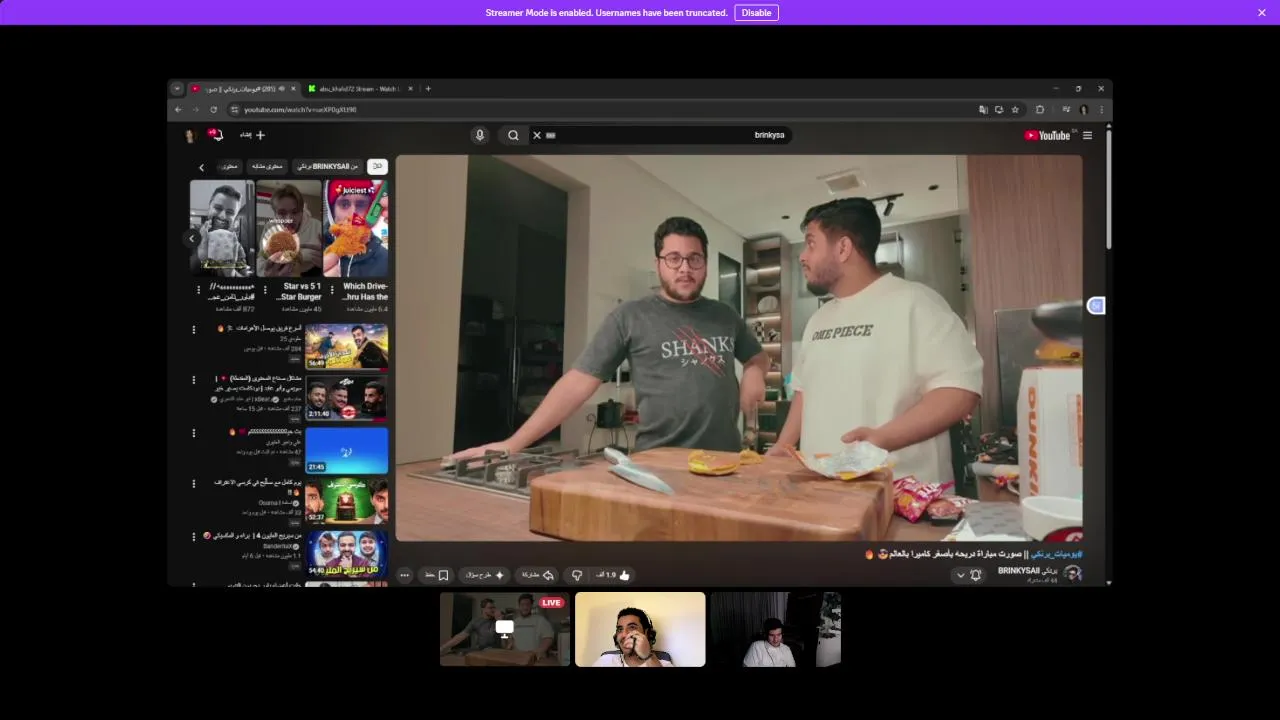Show more filter chips with arrow
This screenshot has height=720, width=1280.
click(201, 167)
